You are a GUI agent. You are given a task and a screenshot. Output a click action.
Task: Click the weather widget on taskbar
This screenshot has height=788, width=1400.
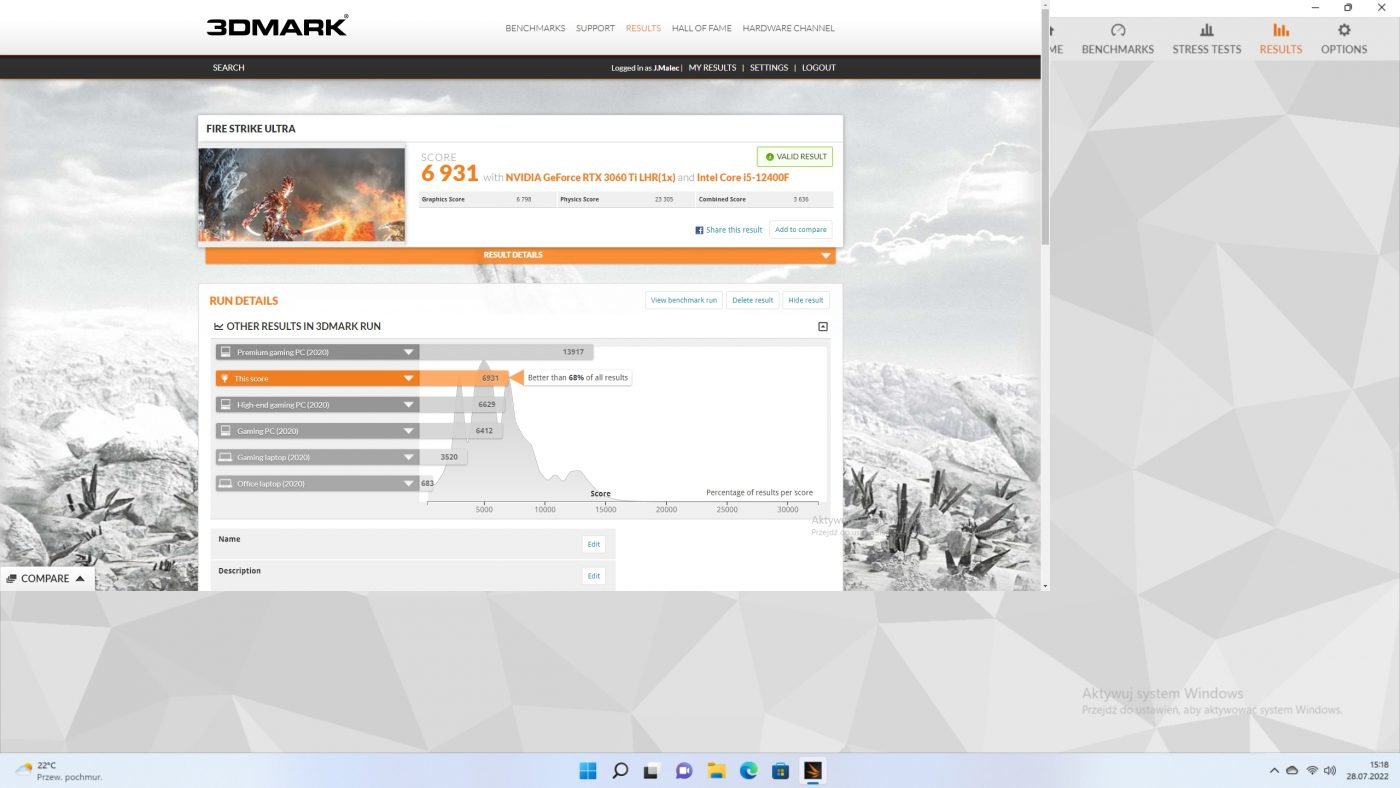(59, 771)
